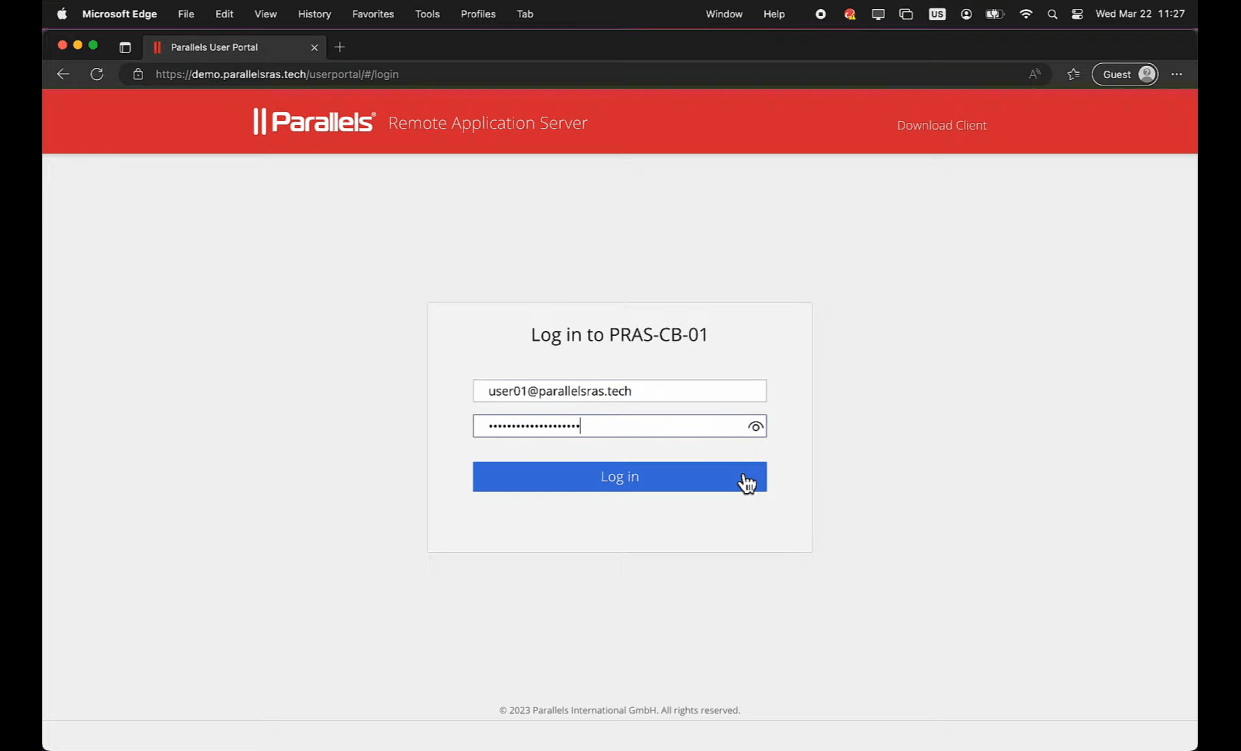The height and width of the screenshot is (751, 1241).
Task: Open the Apple menu
Action: click(x=62, y=14)
